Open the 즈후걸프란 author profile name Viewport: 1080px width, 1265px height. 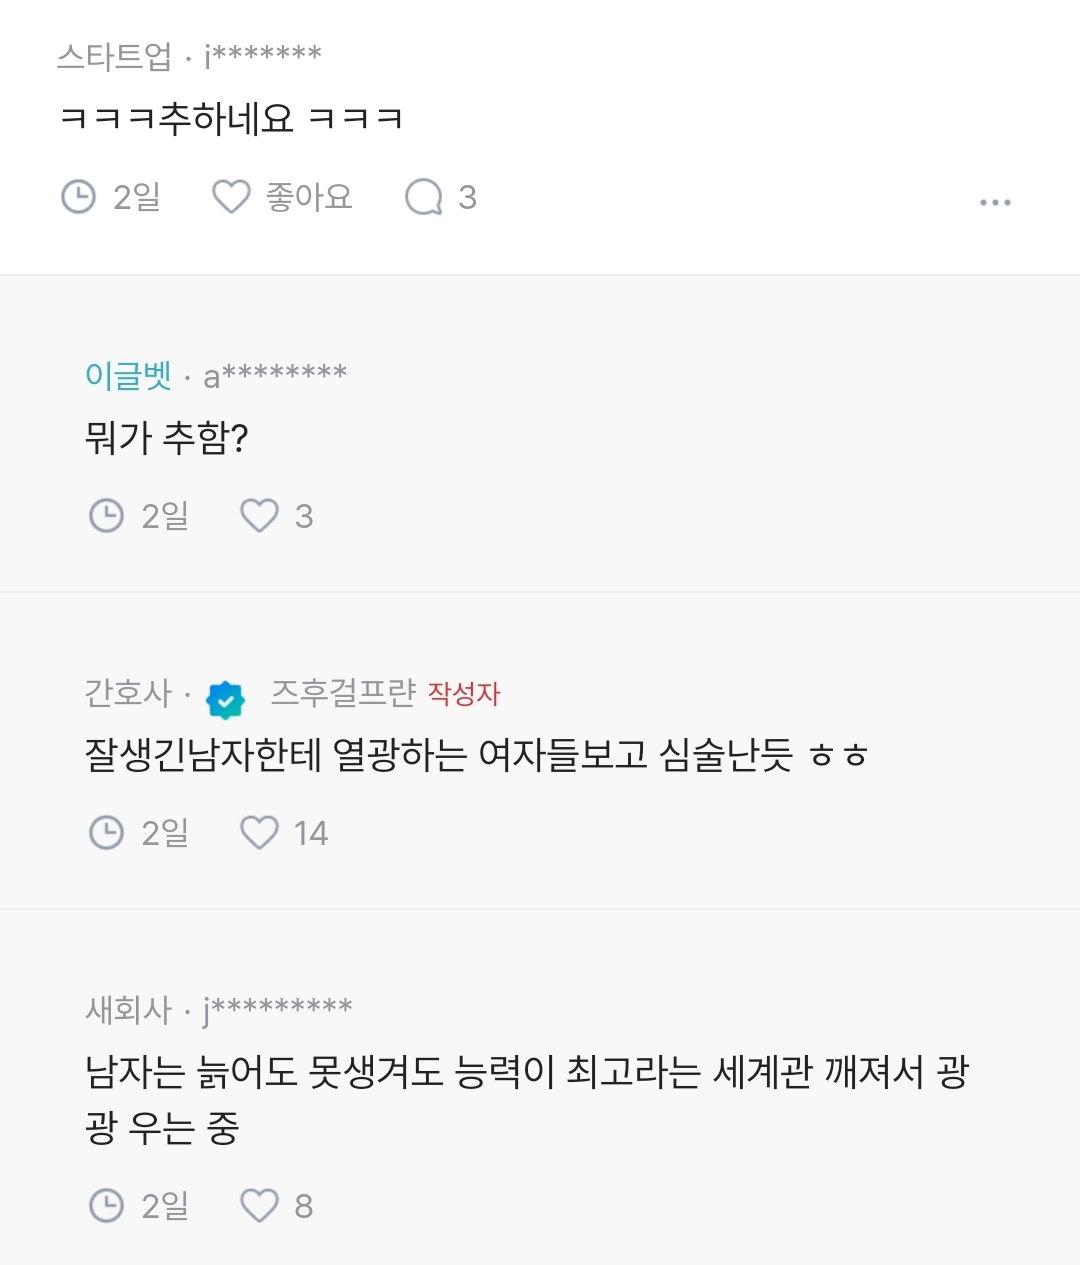(x=343, y=692)
